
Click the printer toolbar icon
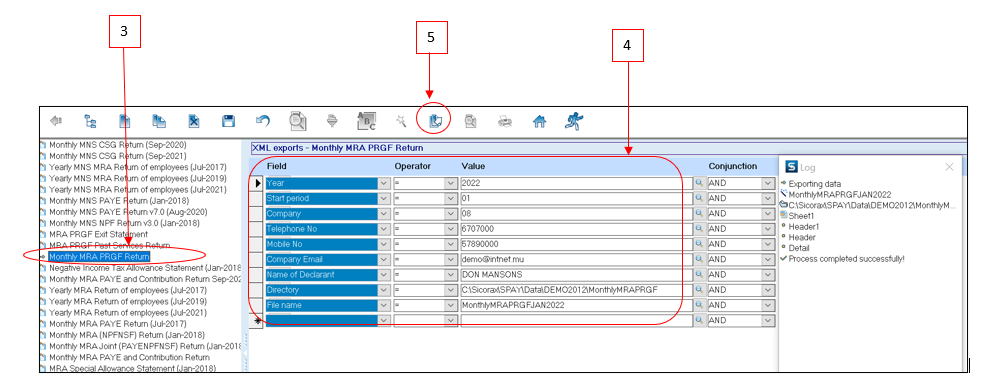504,120
